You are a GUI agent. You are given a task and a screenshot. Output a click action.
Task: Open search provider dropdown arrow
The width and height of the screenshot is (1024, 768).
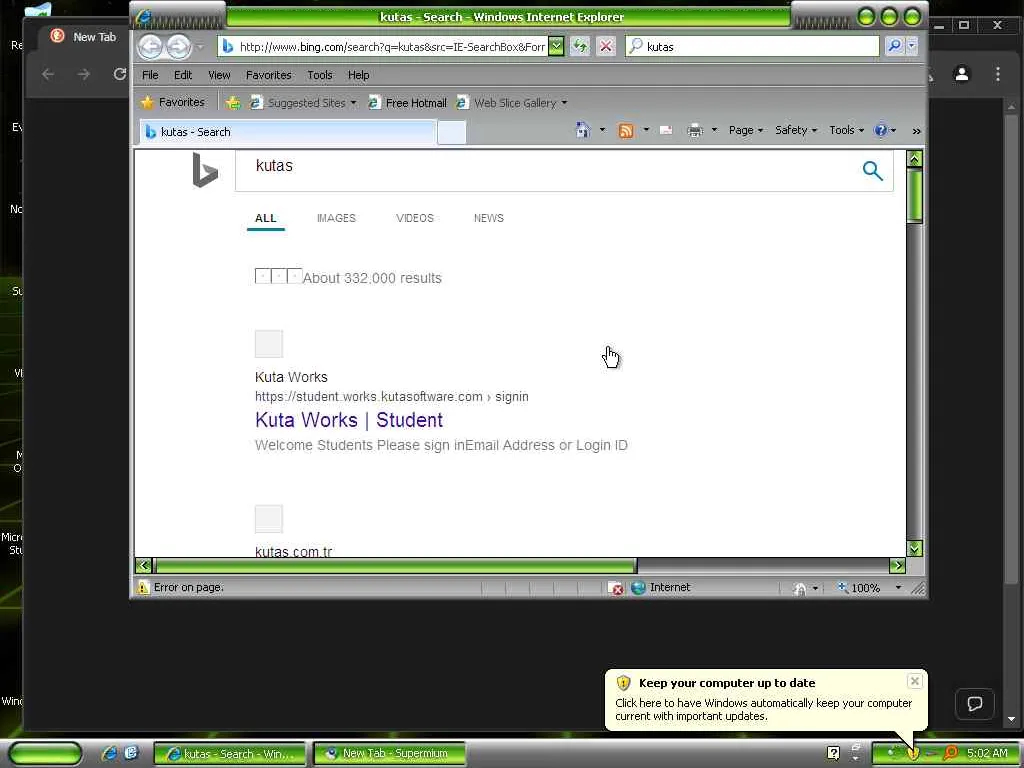tap(912, 46)
